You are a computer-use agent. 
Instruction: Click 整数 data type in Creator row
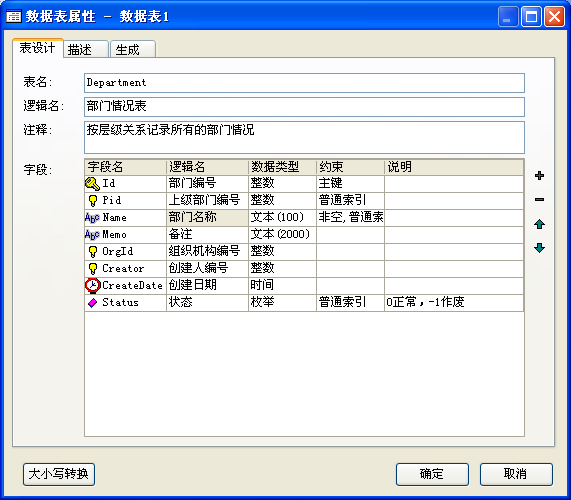point(283,269)
